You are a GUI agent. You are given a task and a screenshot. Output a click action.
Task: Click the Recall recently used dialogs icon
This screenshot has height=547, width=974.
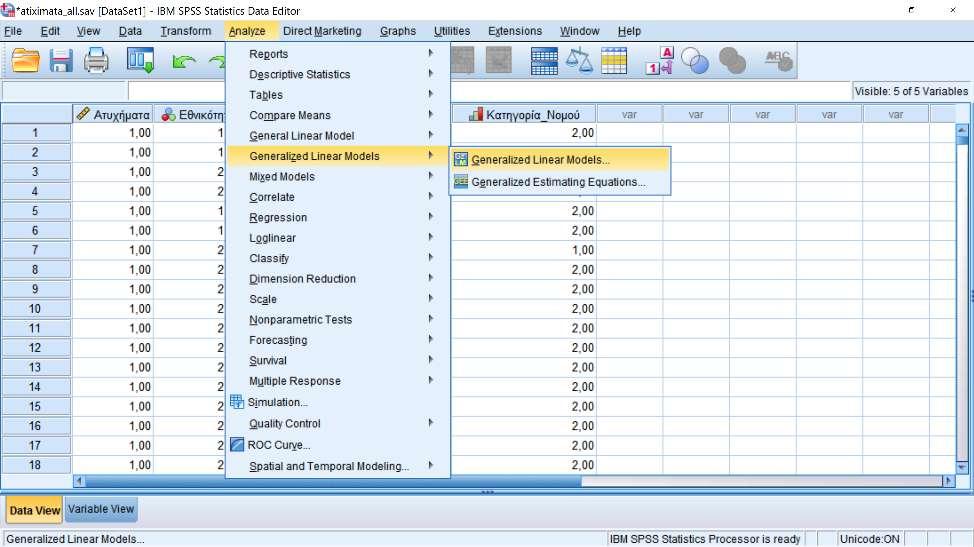(140, 61)
